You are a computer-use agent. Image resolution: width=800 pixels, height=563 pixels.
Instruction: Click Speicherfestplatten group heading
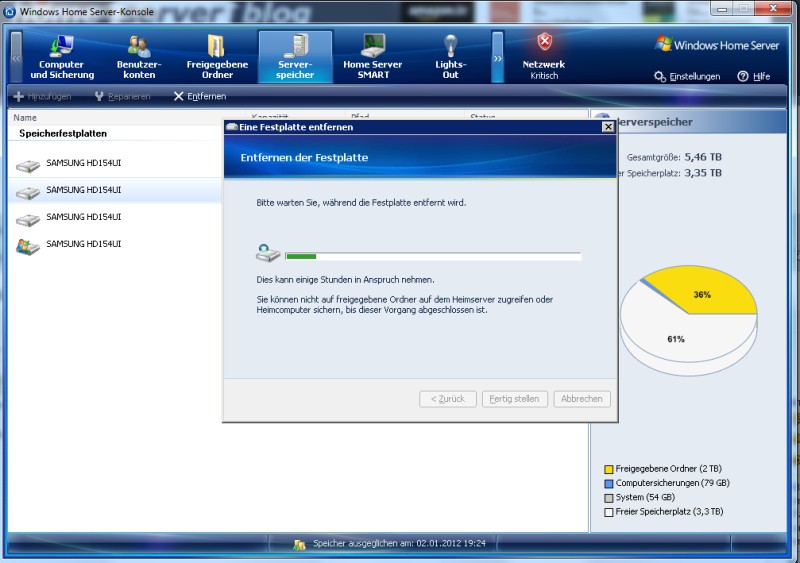[x=63, y=133]
